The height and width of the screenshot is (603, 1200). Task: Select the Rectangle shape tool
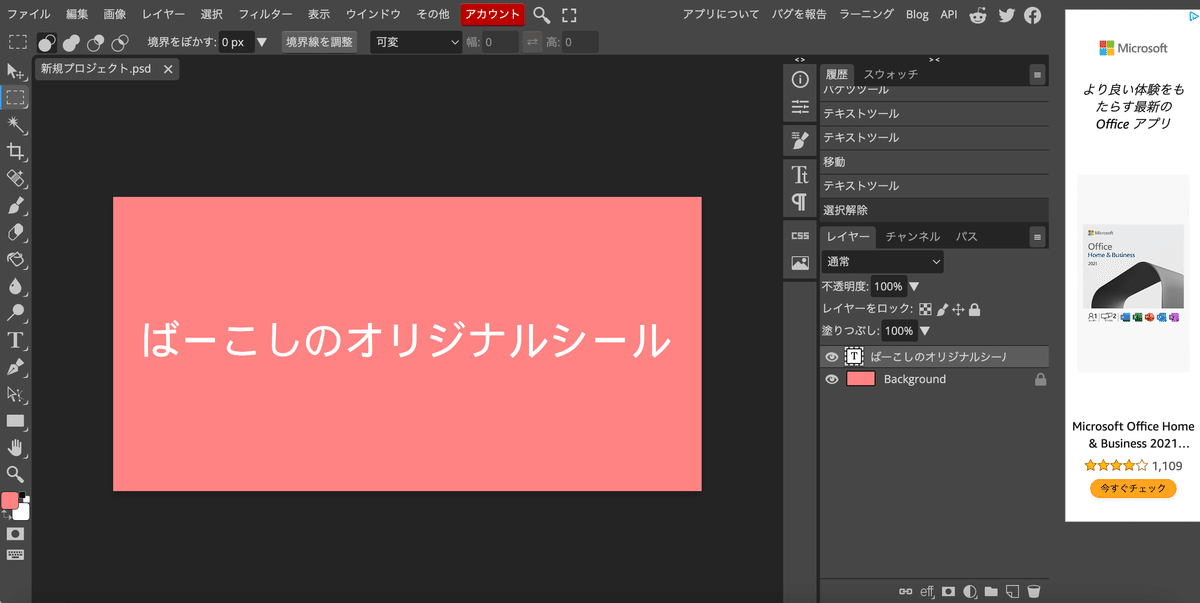click(x=15, y=421)
